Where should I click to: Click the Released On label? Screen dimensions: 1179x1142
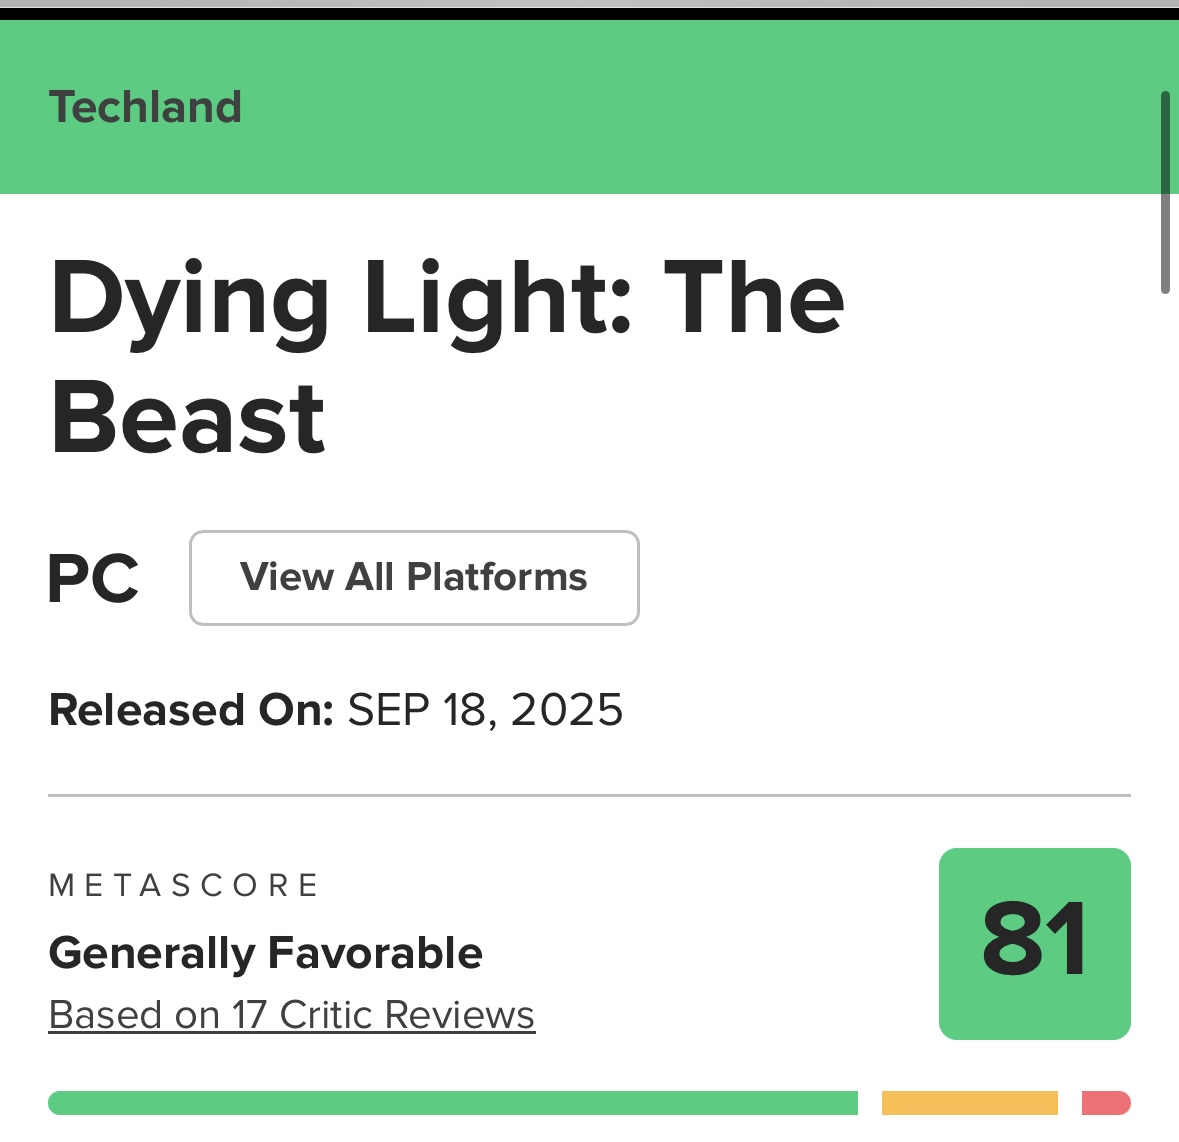191,710
